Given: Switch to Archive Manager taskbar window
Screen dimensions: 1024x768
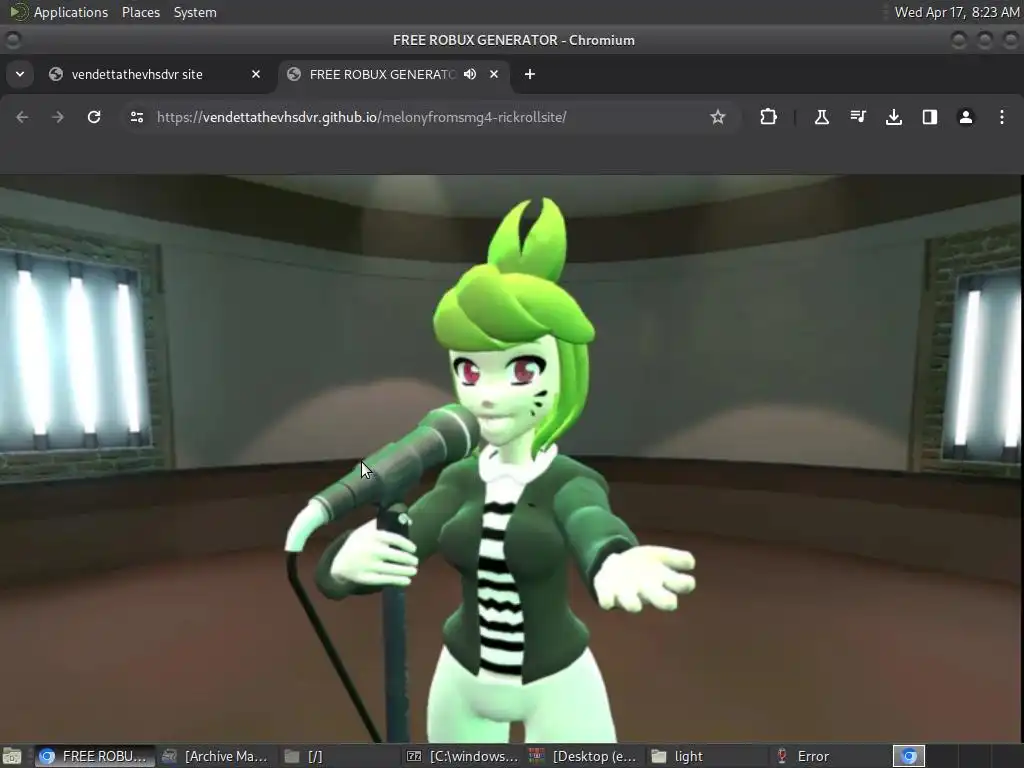Looking at the screenshot, I should [x=216, y=756].
